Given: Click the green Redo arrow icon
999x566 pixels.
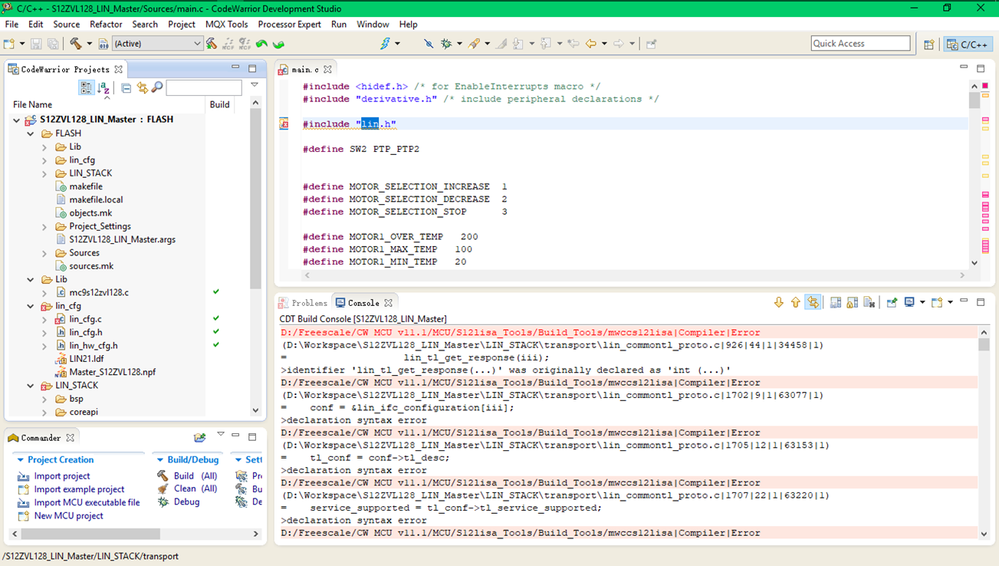Looking at the screenshot, I should tap(278, 43).
